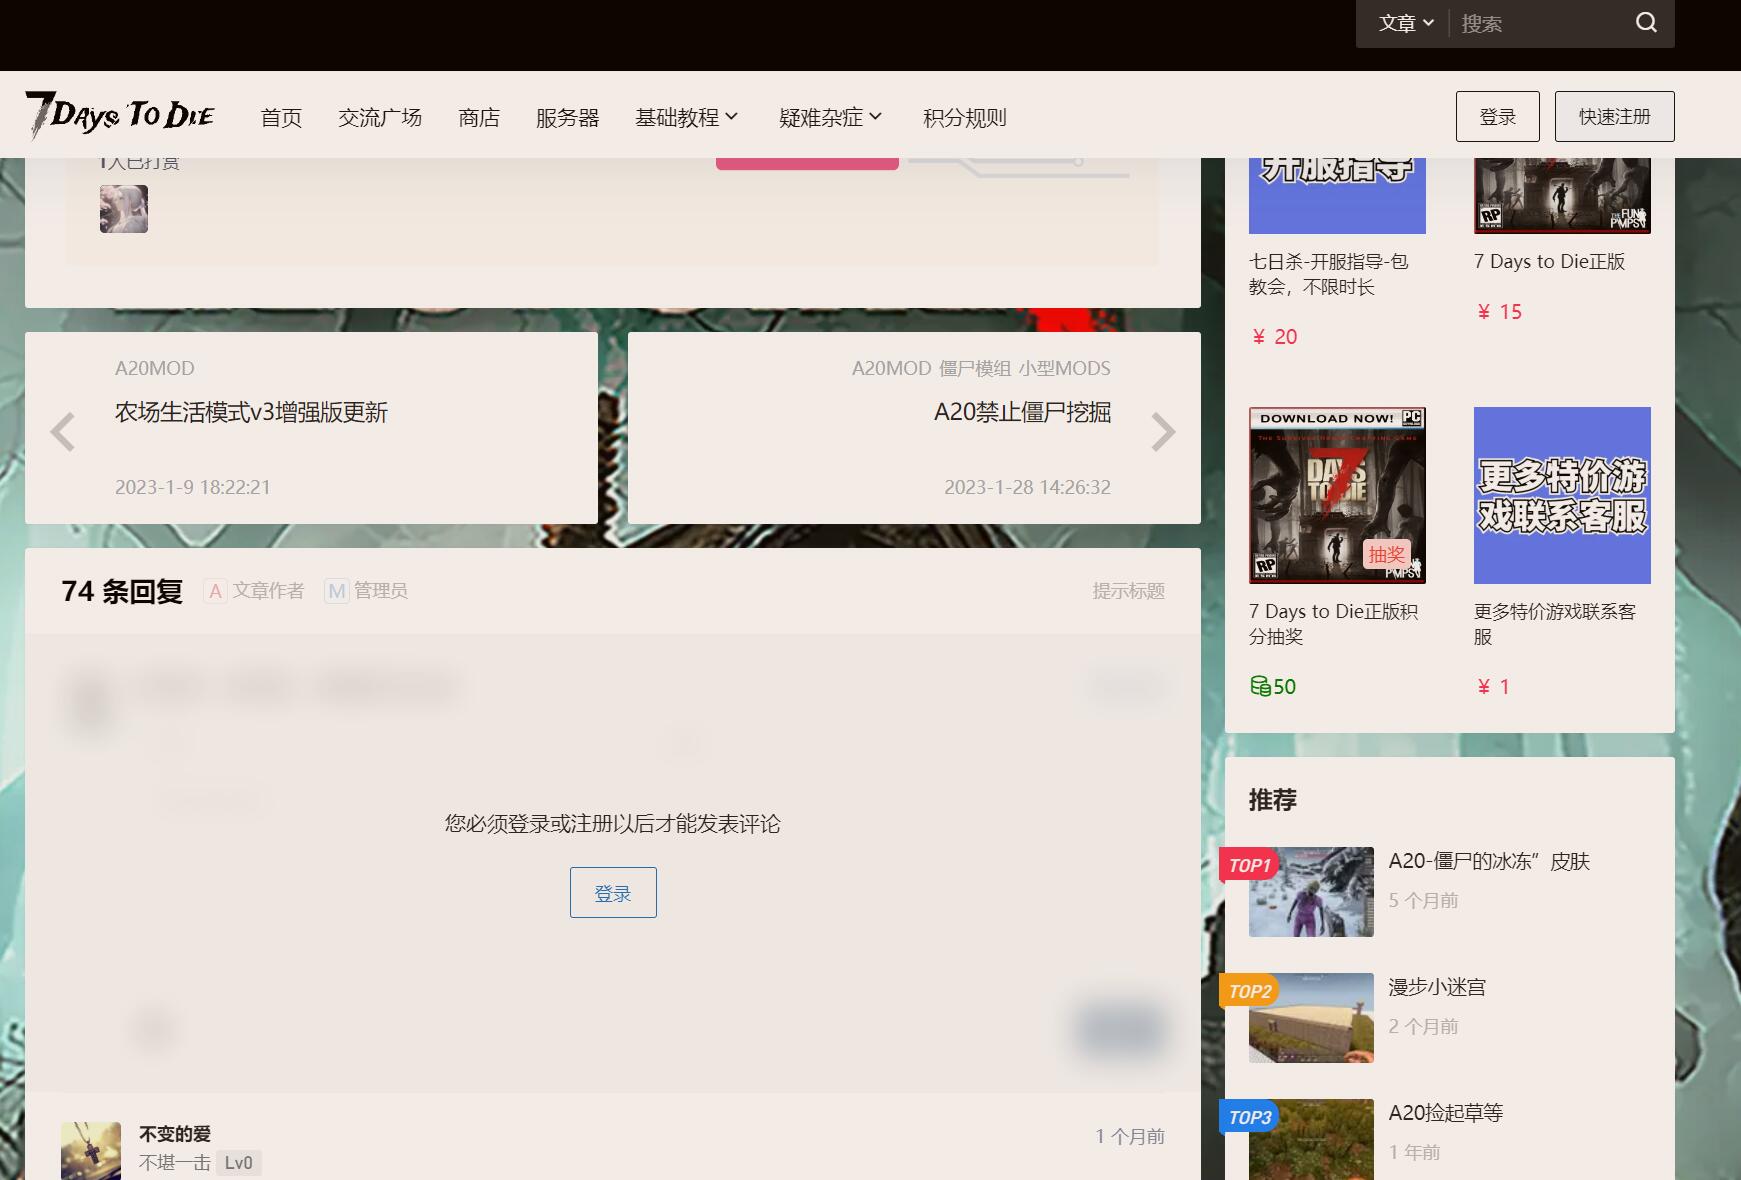
Task: Open the 7 Days to Die正版积分抽奖 title
Action: 1334,624
